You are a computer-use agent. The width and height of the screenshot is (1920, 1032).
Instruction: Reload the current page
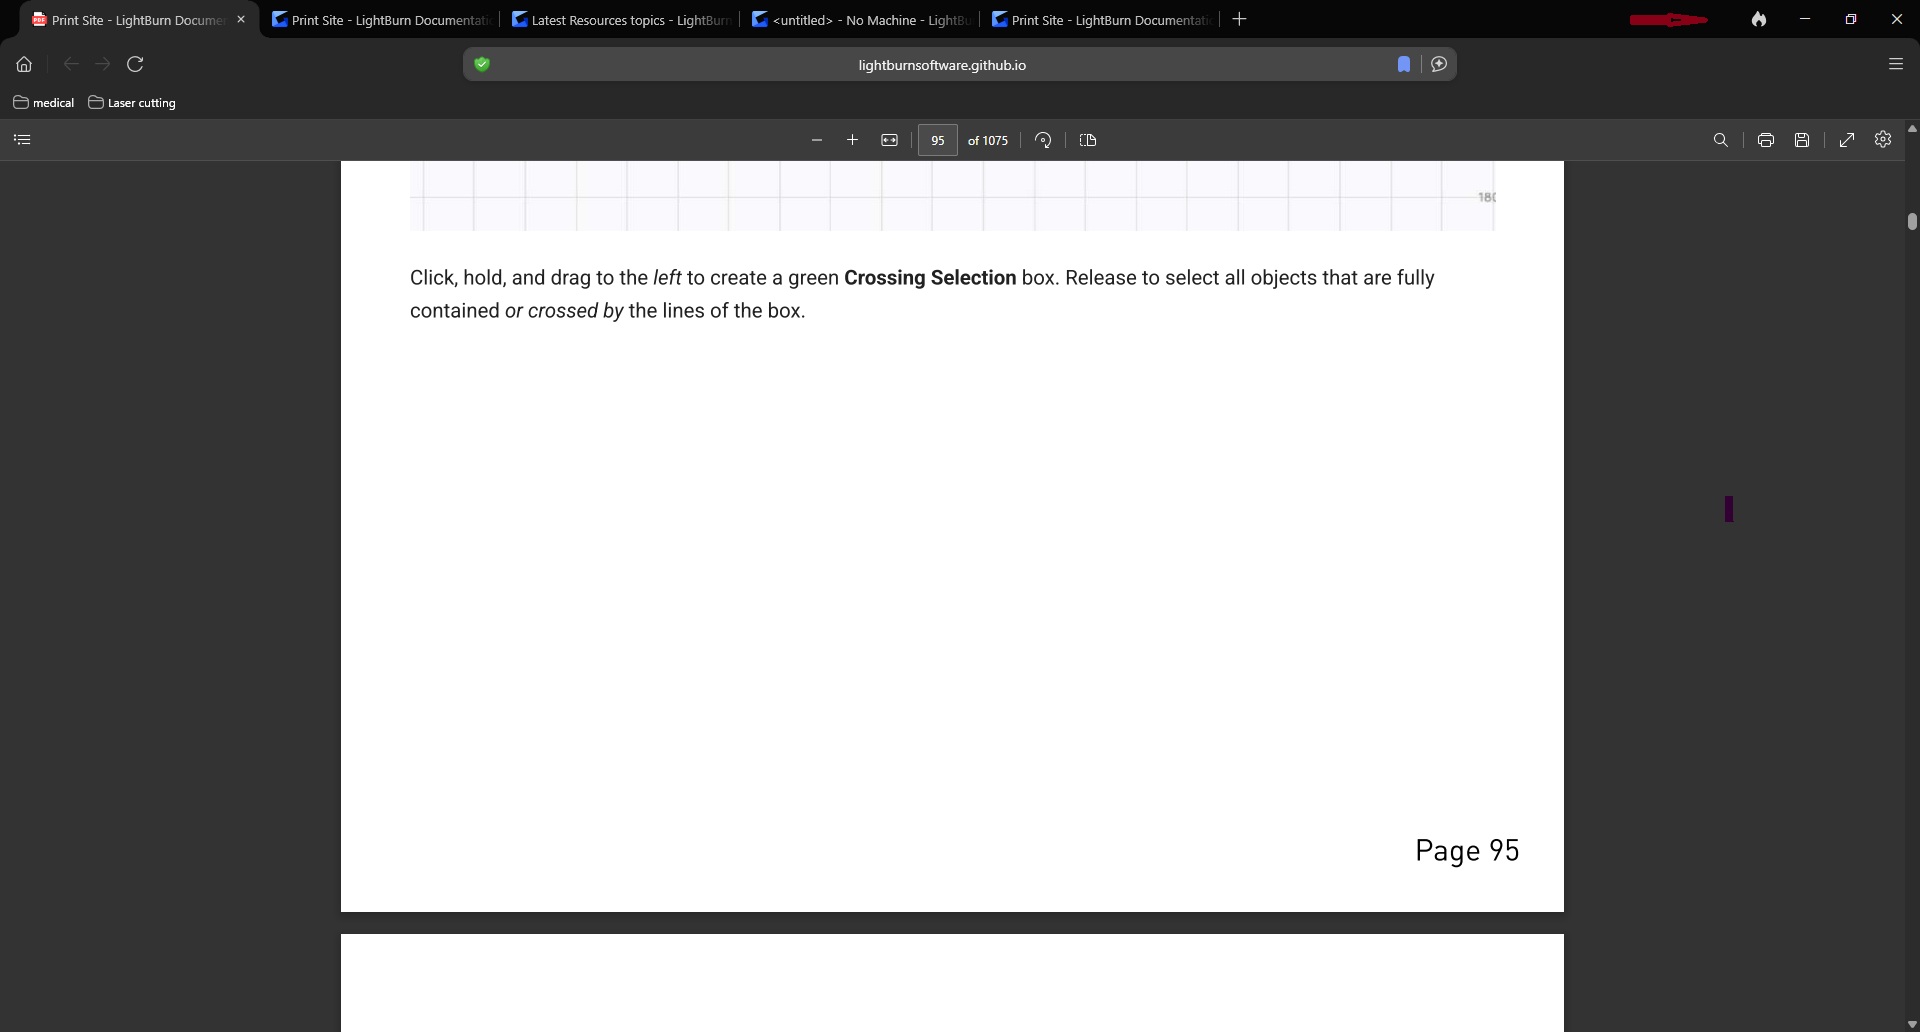point(135,64)
